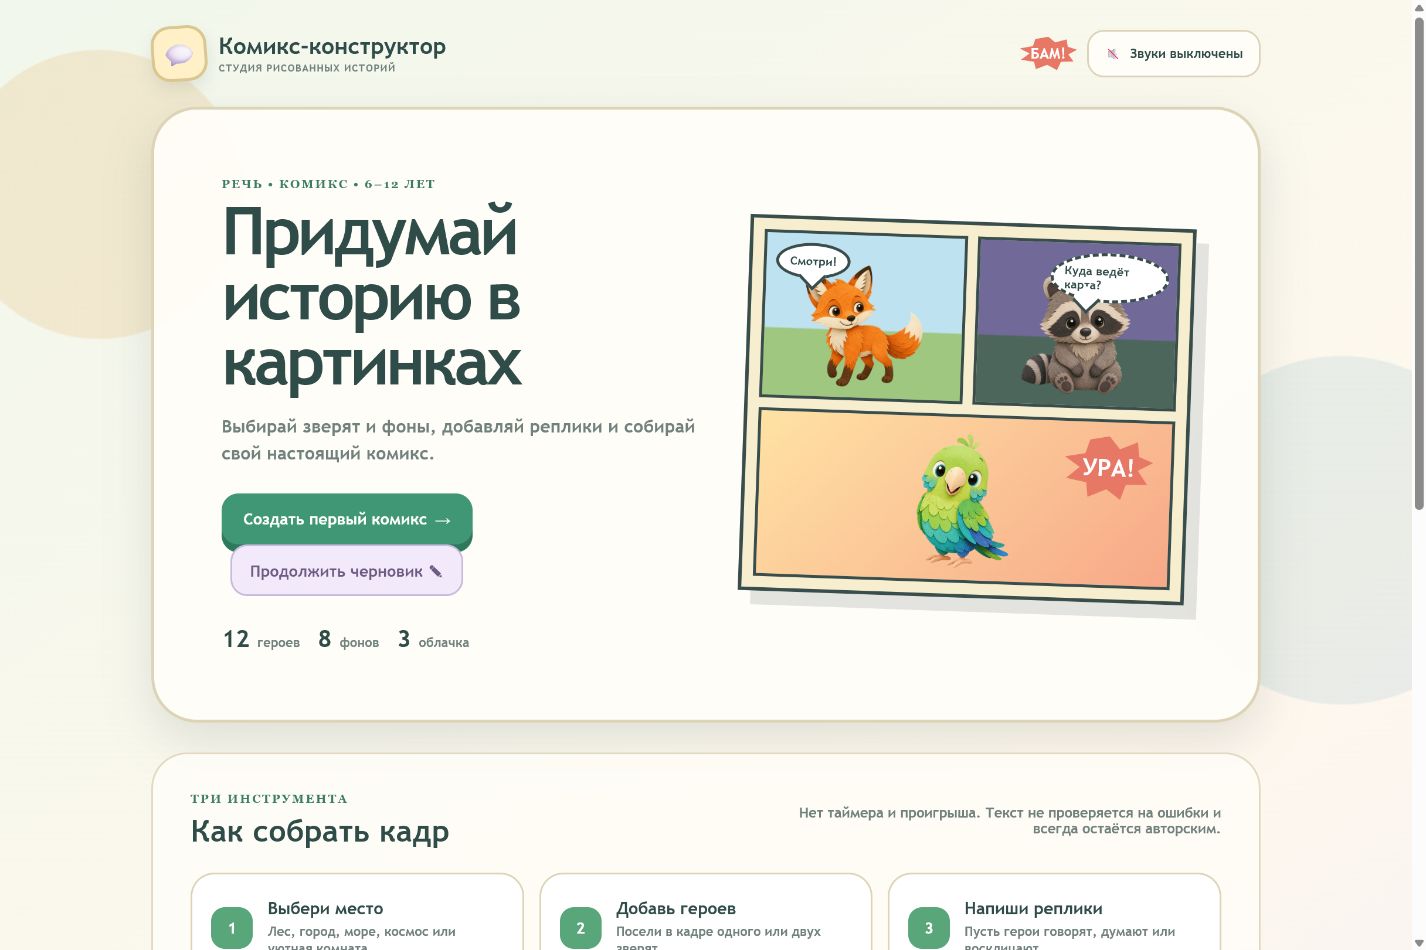
Task: Select the parrot comic panel
Action: (x=964, y=499)
